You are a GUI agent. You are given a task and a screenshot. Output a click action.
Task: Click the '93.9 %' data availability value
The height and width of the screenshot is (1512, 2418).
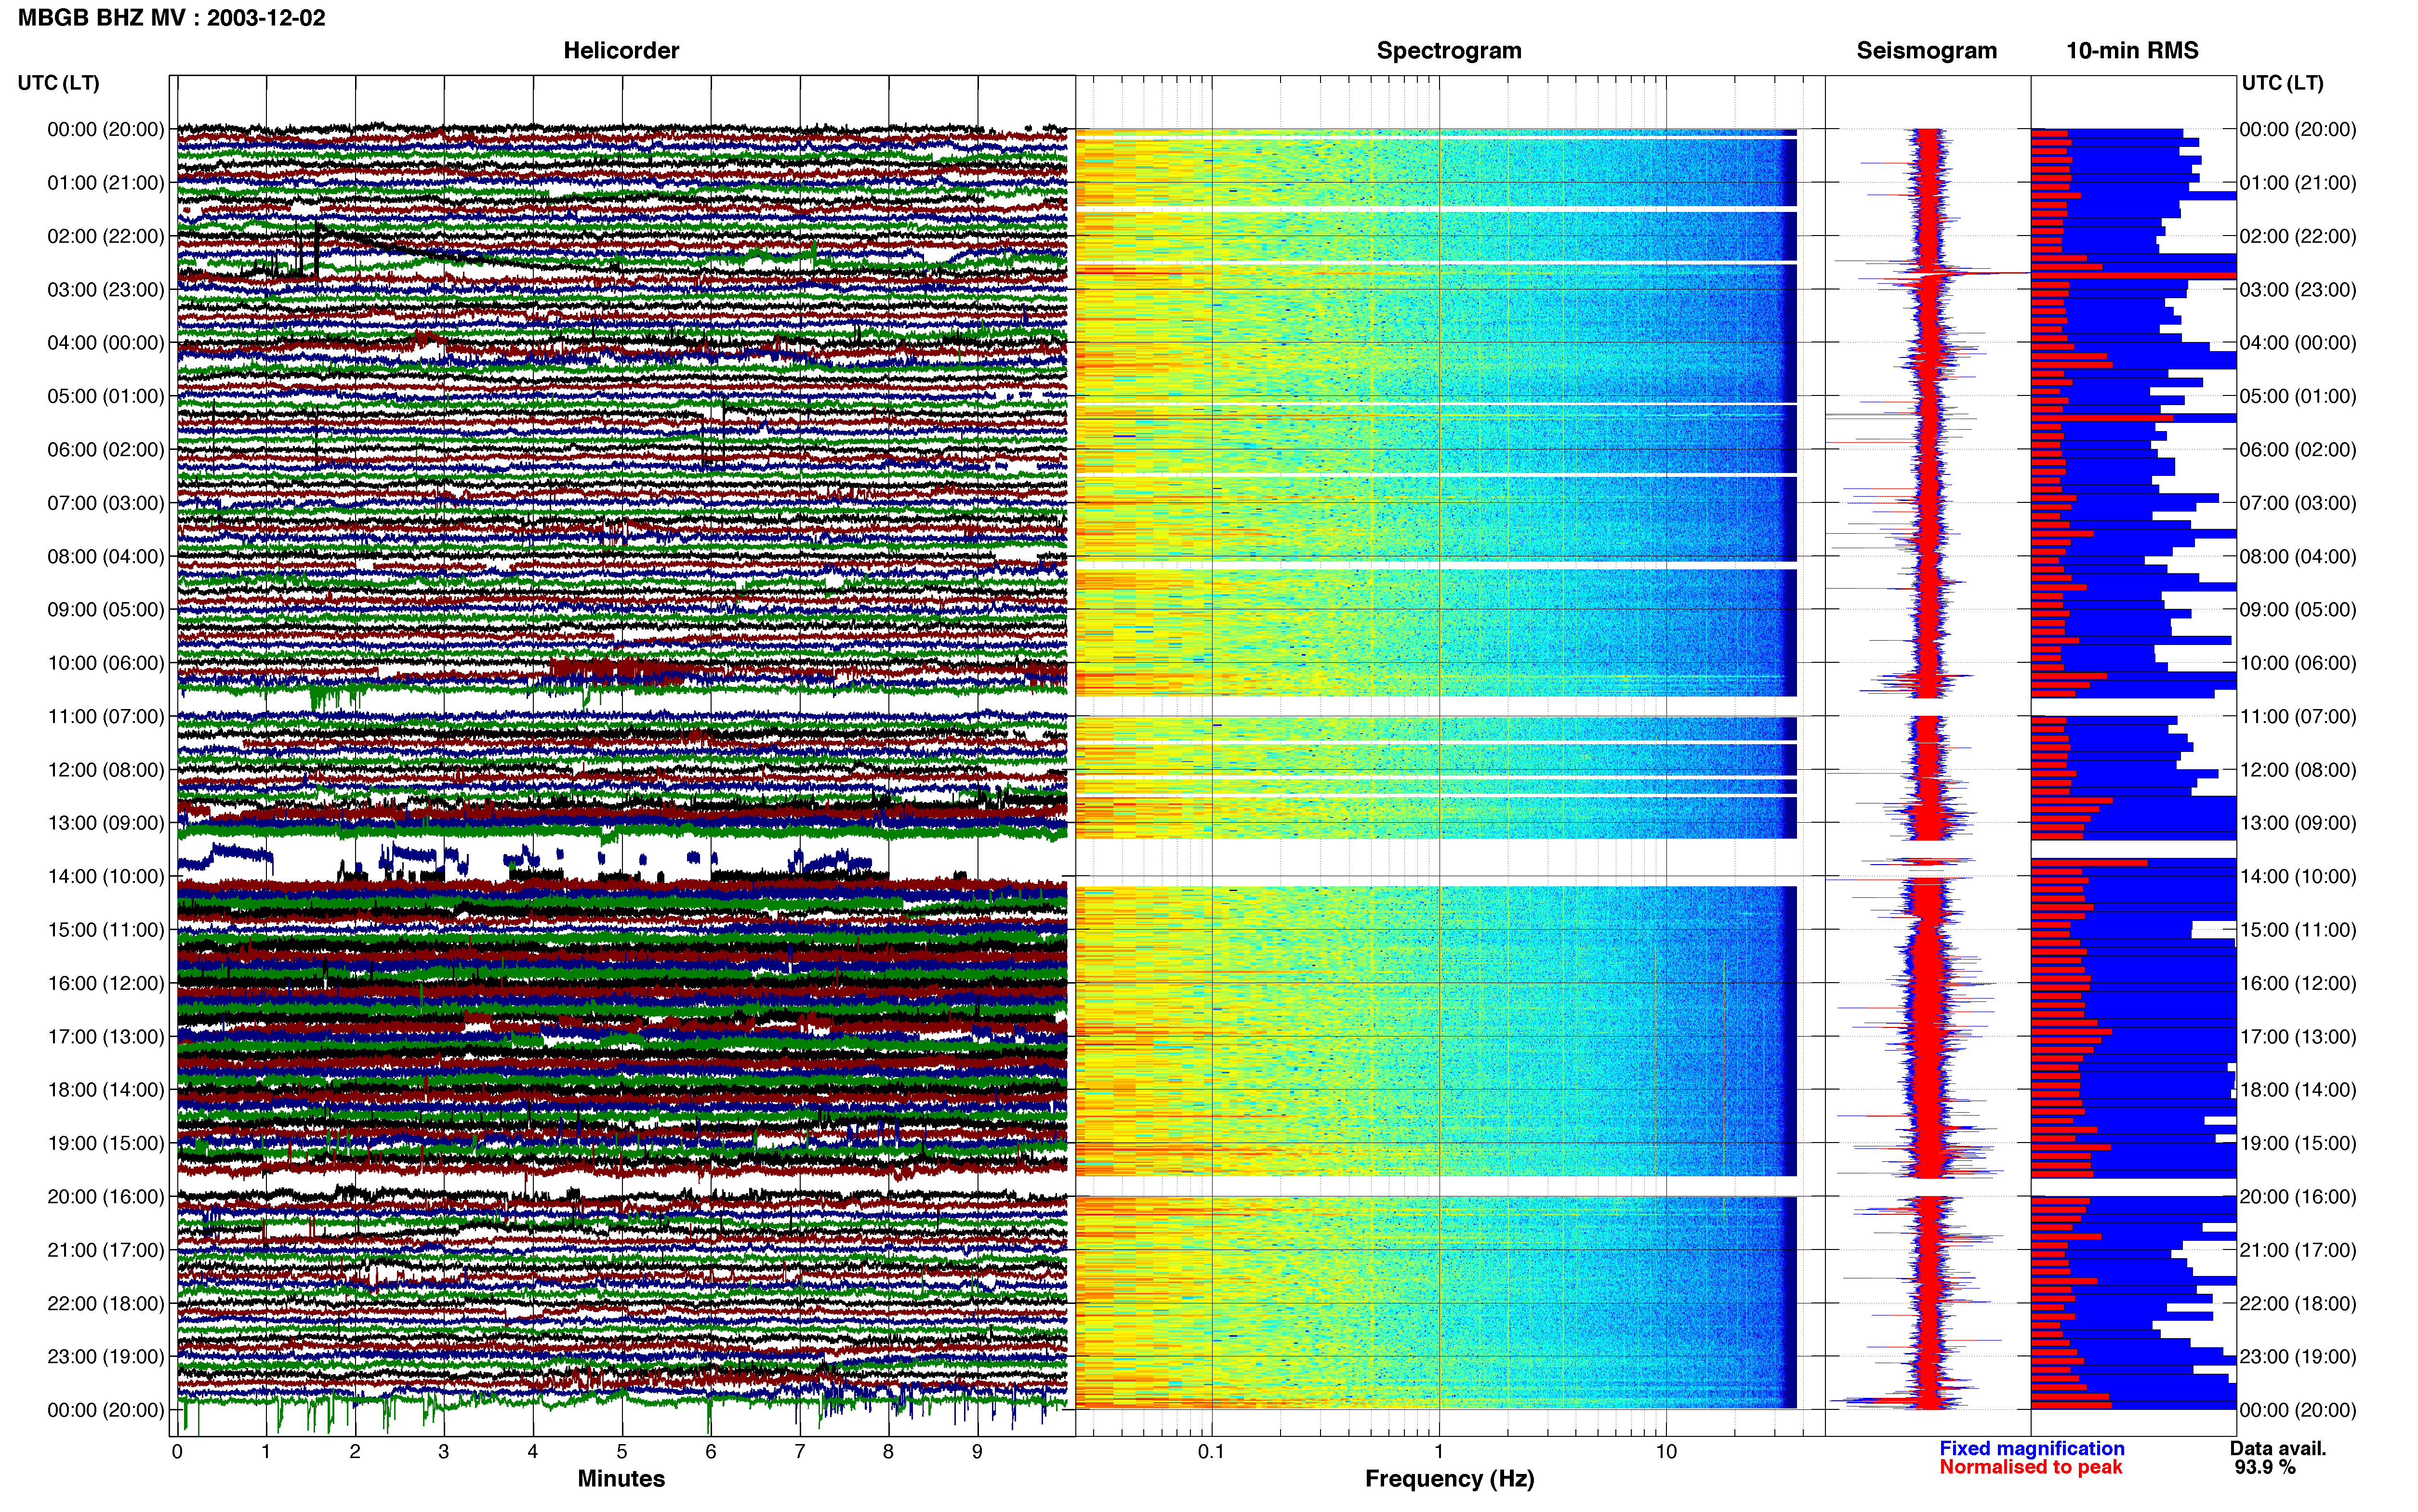click(x=2265, y=1468)
